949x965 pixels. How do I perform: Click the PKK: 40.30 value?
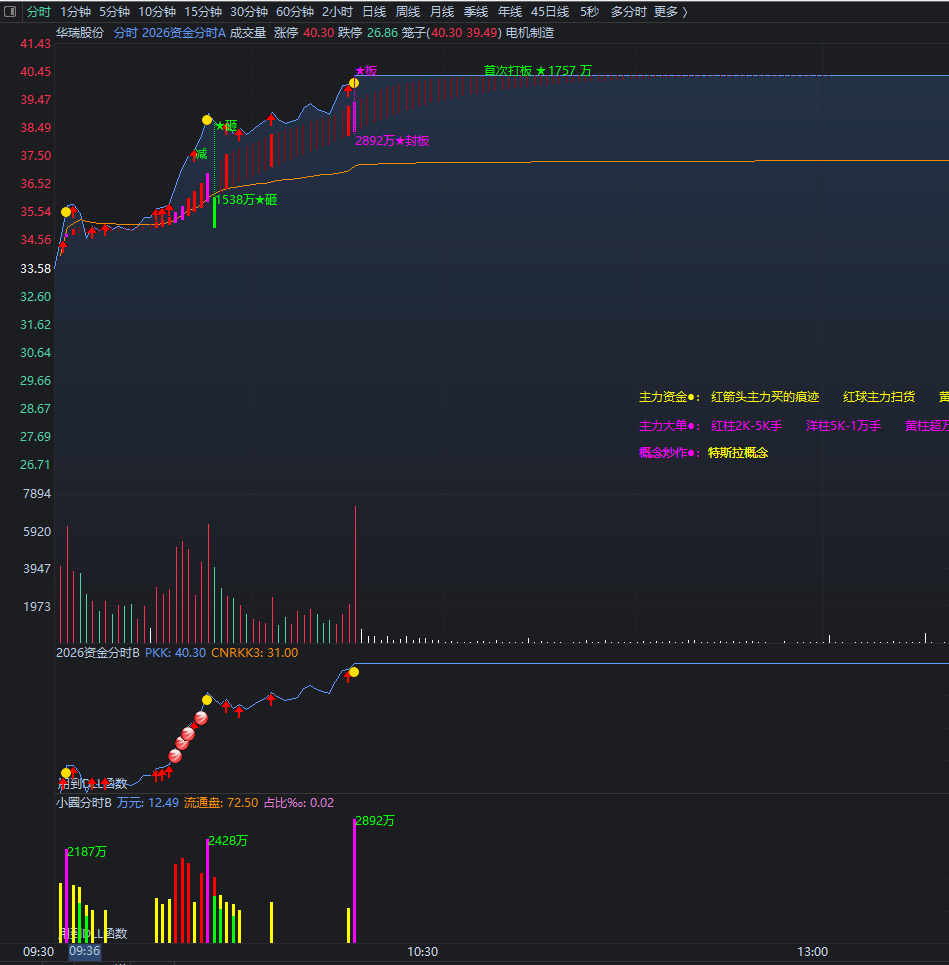click(175, 652)
